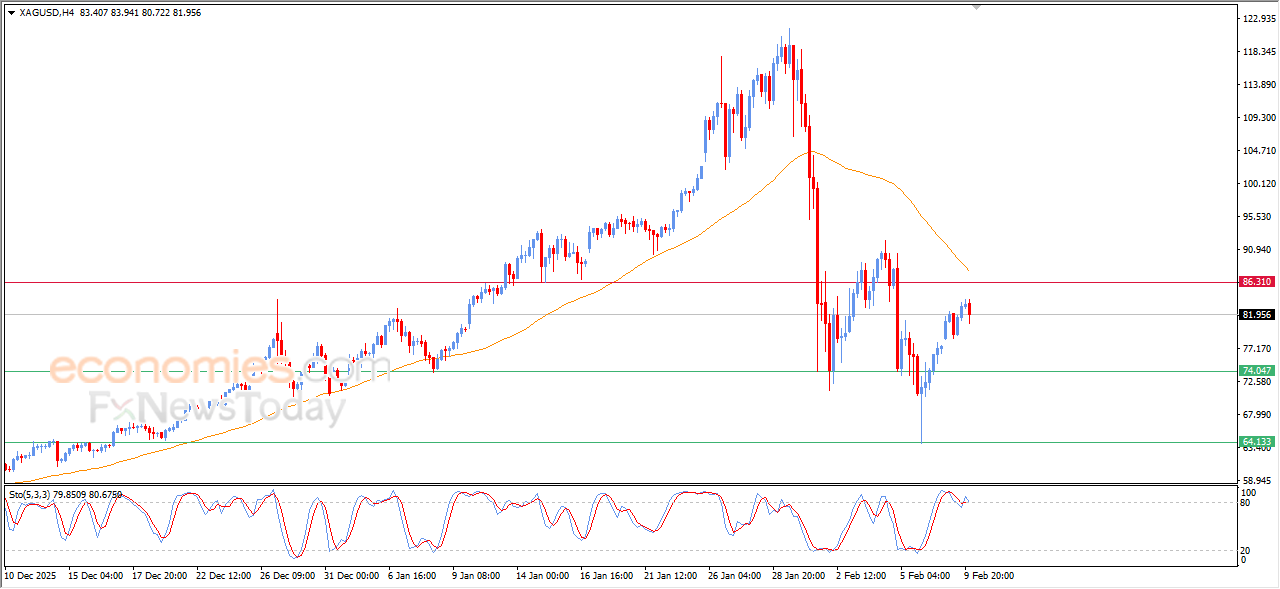Click the FxNewsToday watermark text
This screenshot has width=1280, height=589.
(217, 408)
